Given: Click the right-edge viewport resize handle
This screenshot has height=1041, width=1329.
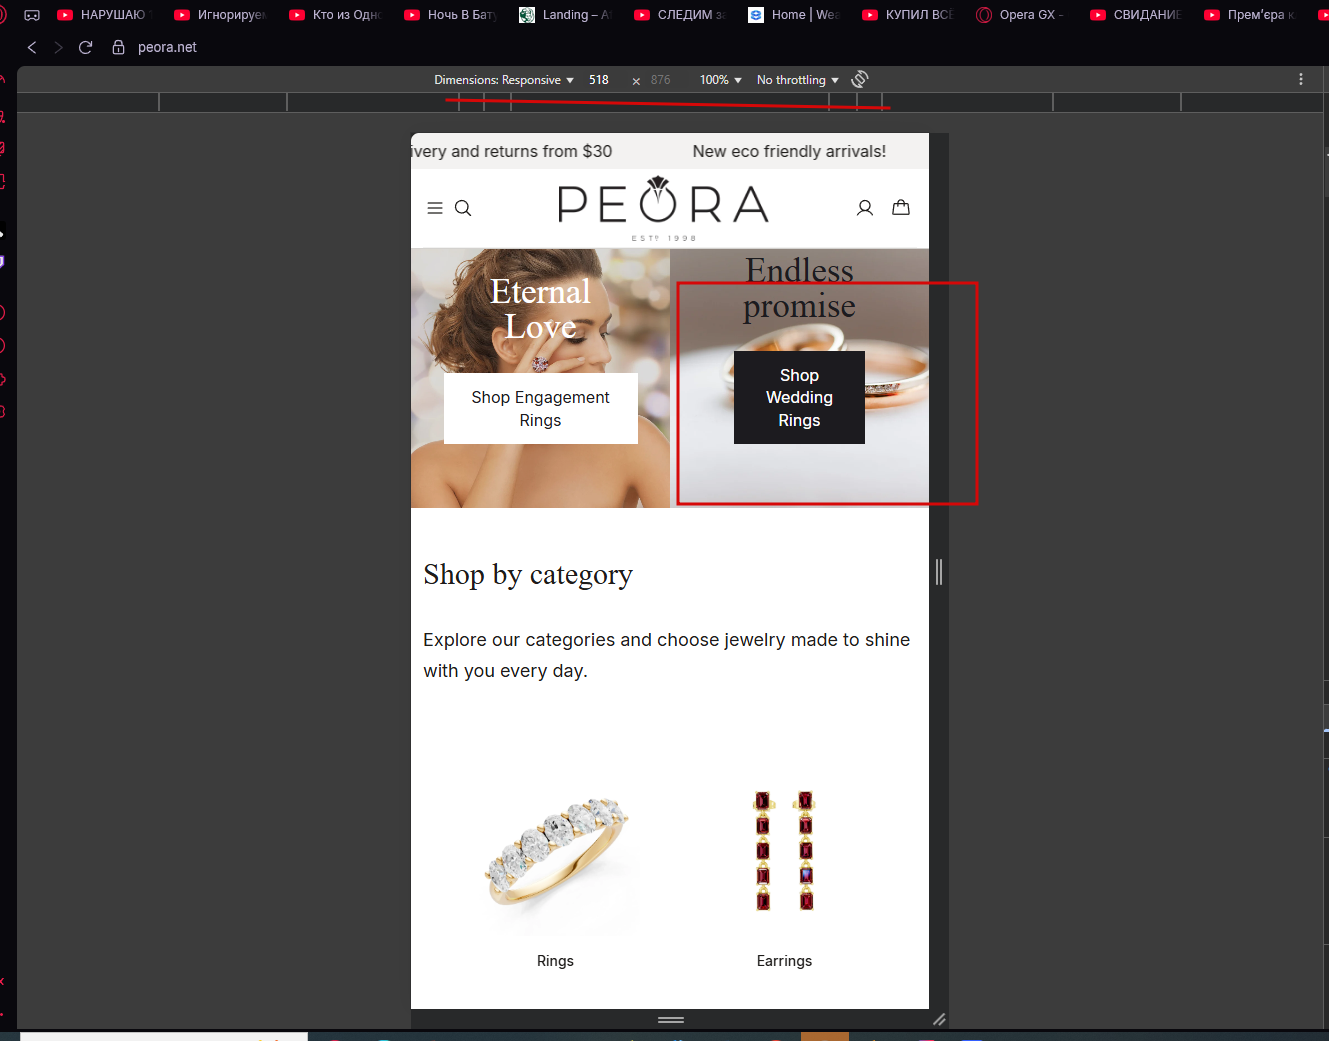Looking at the screenshot, I should click(939, 571).
